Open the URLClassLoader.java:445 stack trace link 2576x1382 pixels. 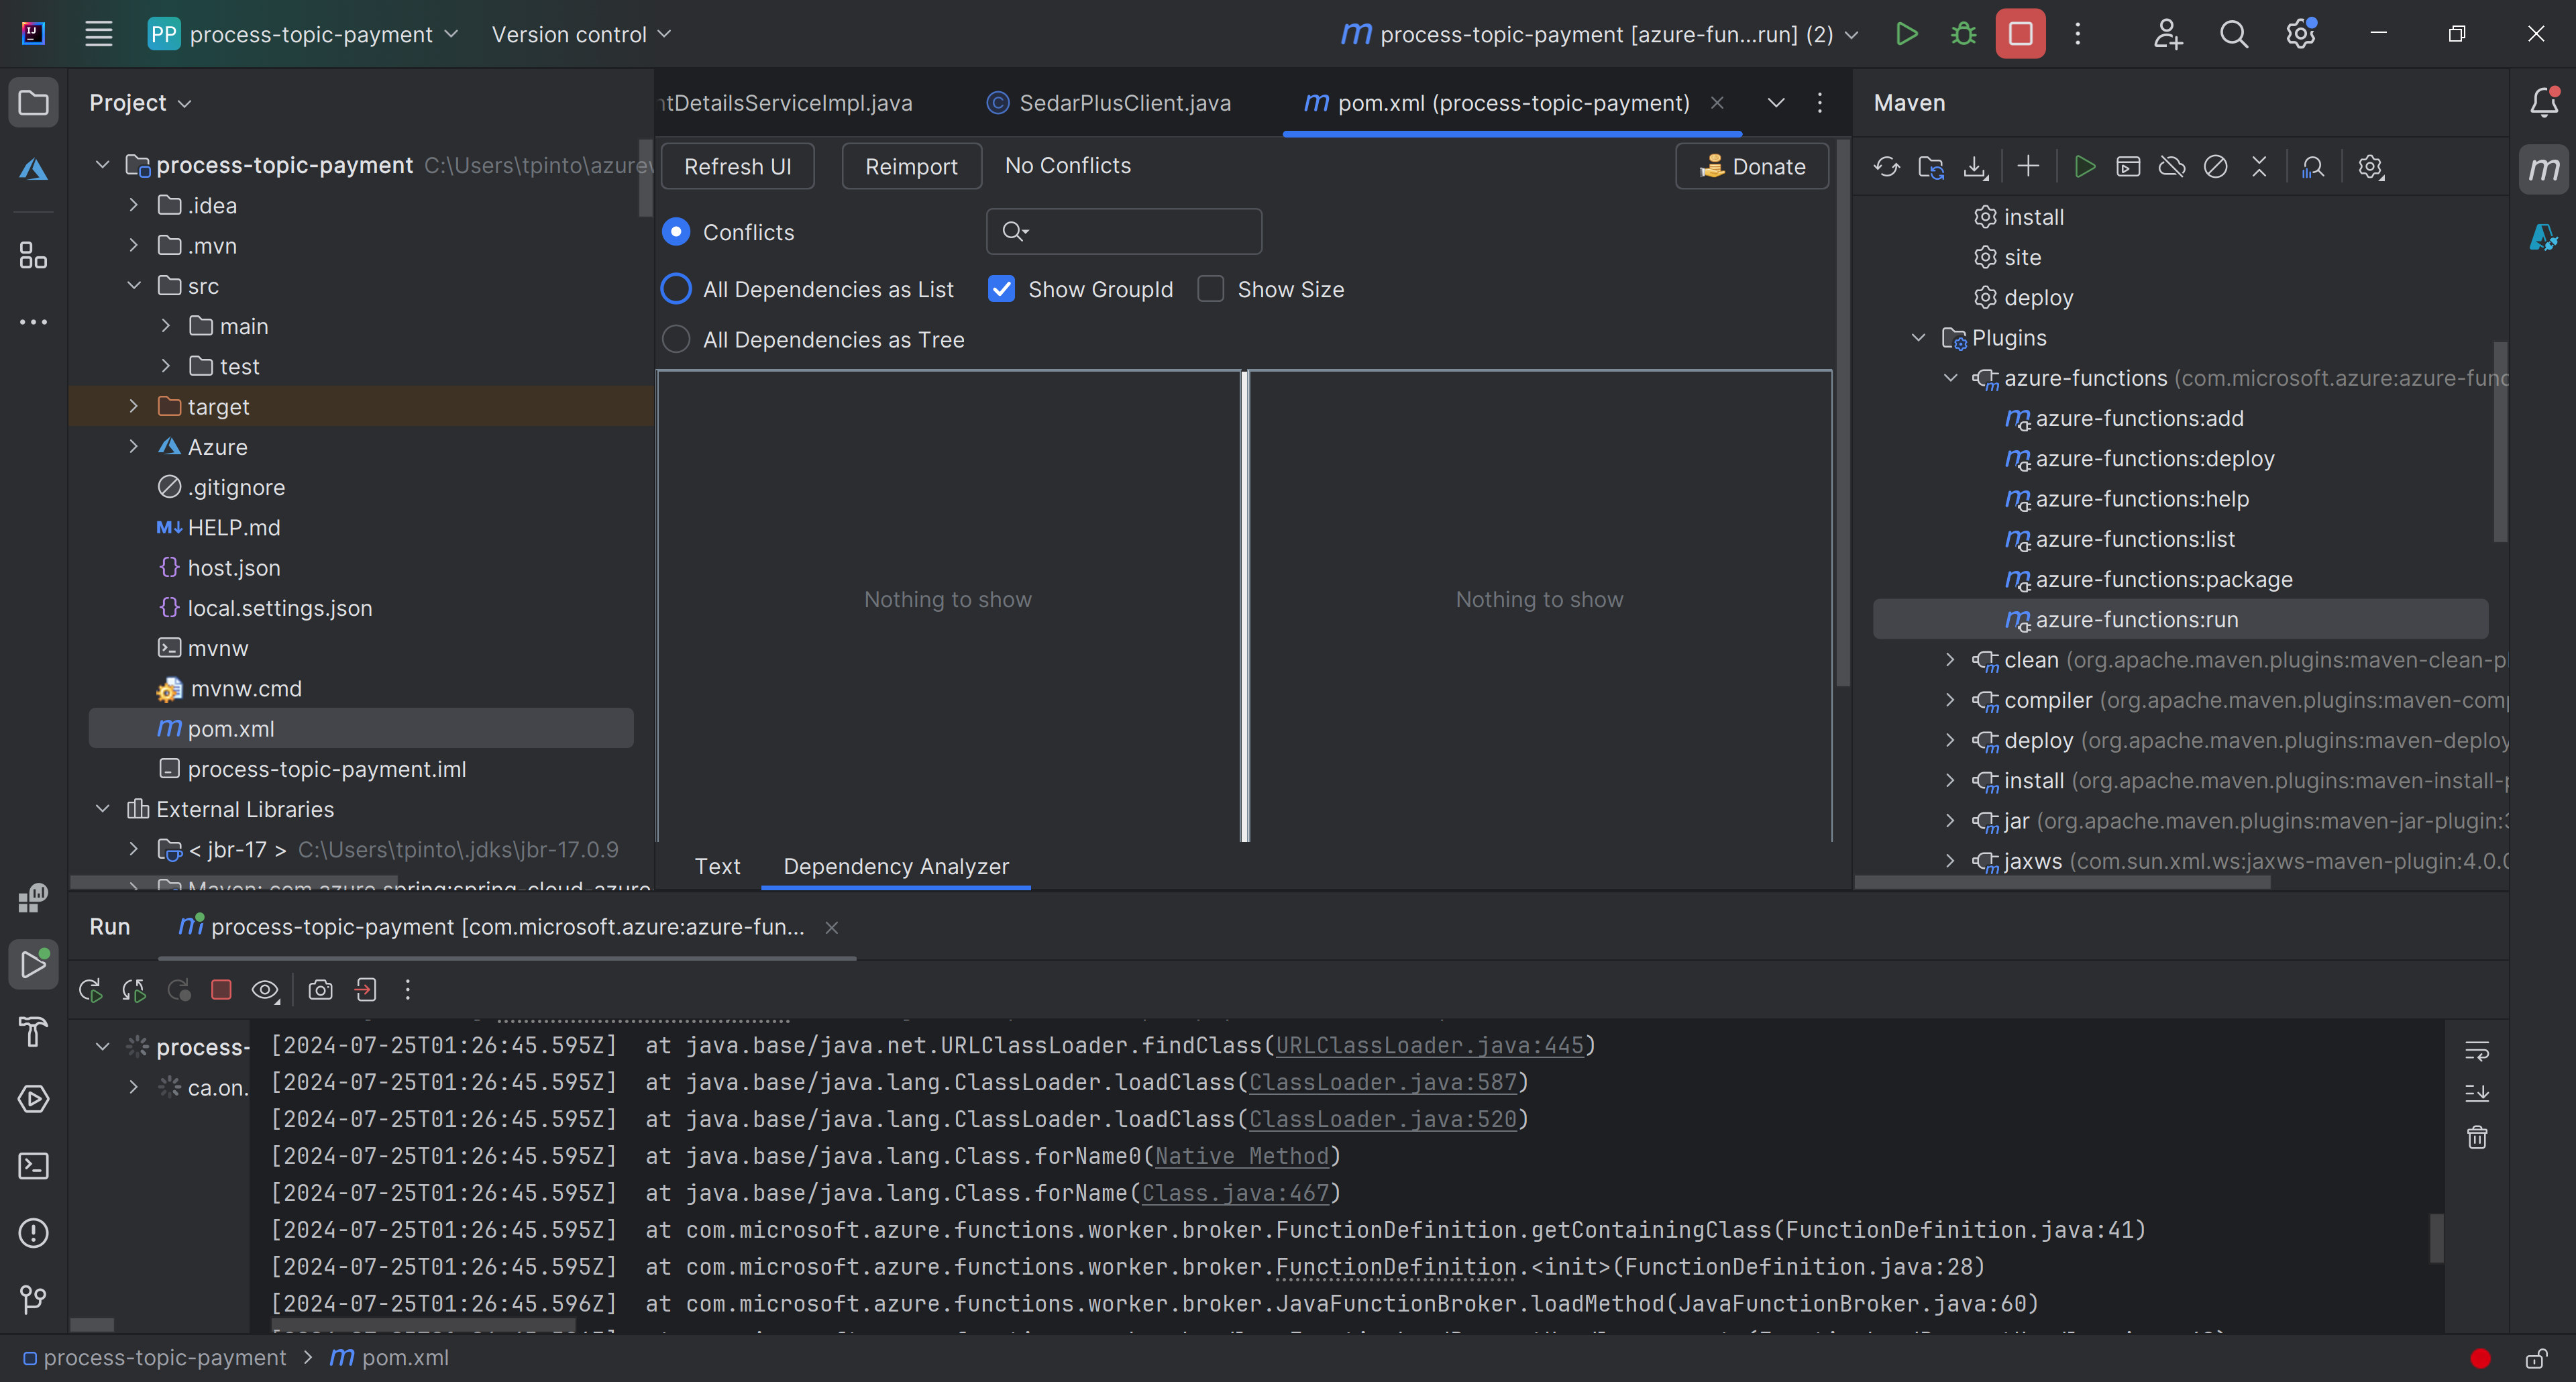click(1430, 1045)
